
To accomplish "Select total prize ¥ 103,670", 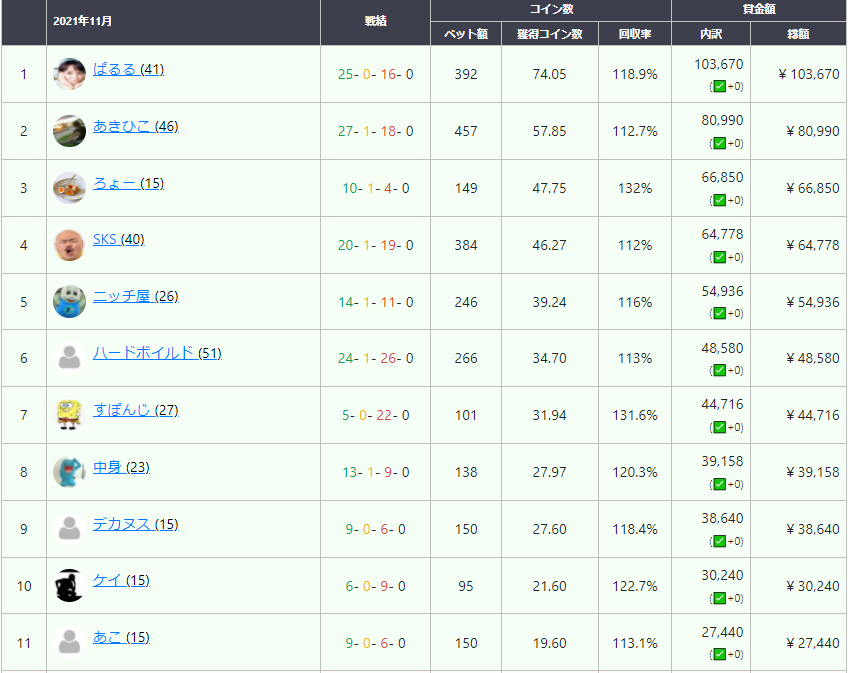I will 809,74.
